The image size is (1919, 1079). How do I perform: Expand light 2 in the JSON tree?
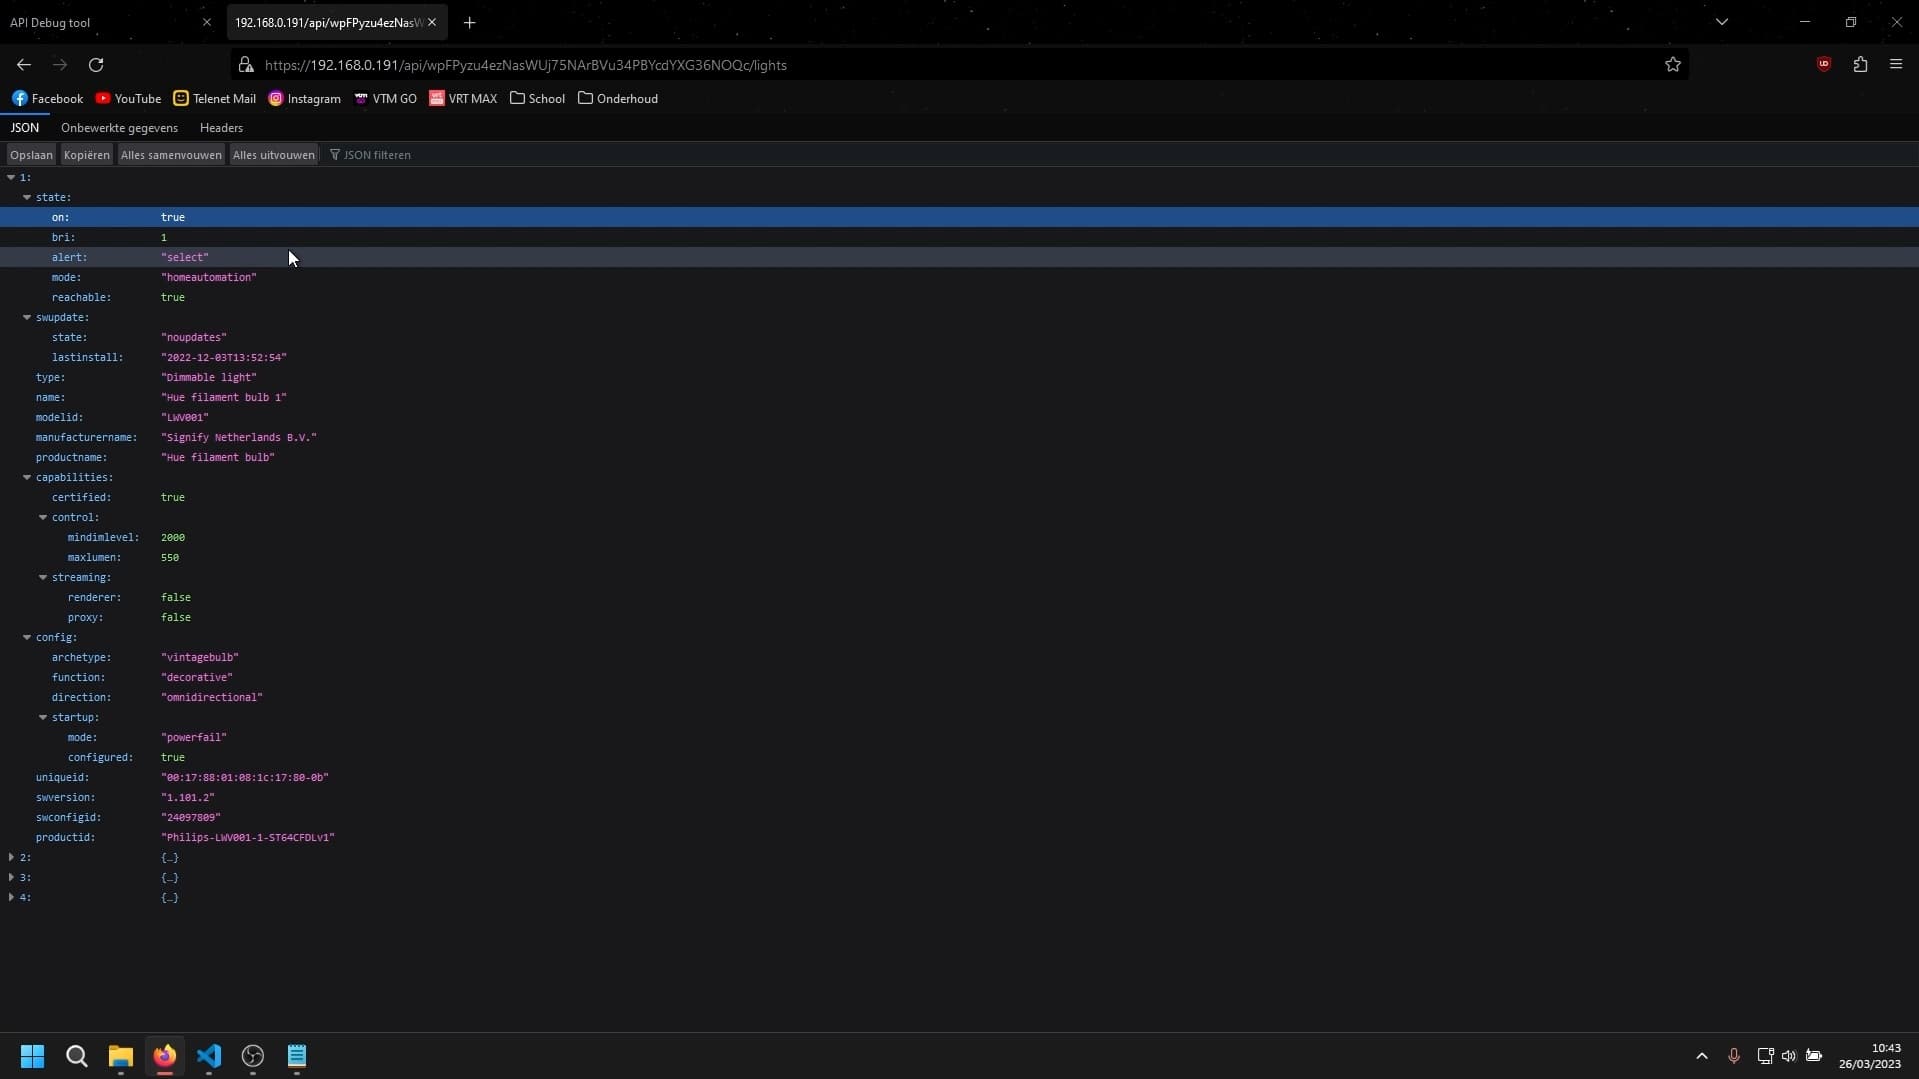[11, 858]
